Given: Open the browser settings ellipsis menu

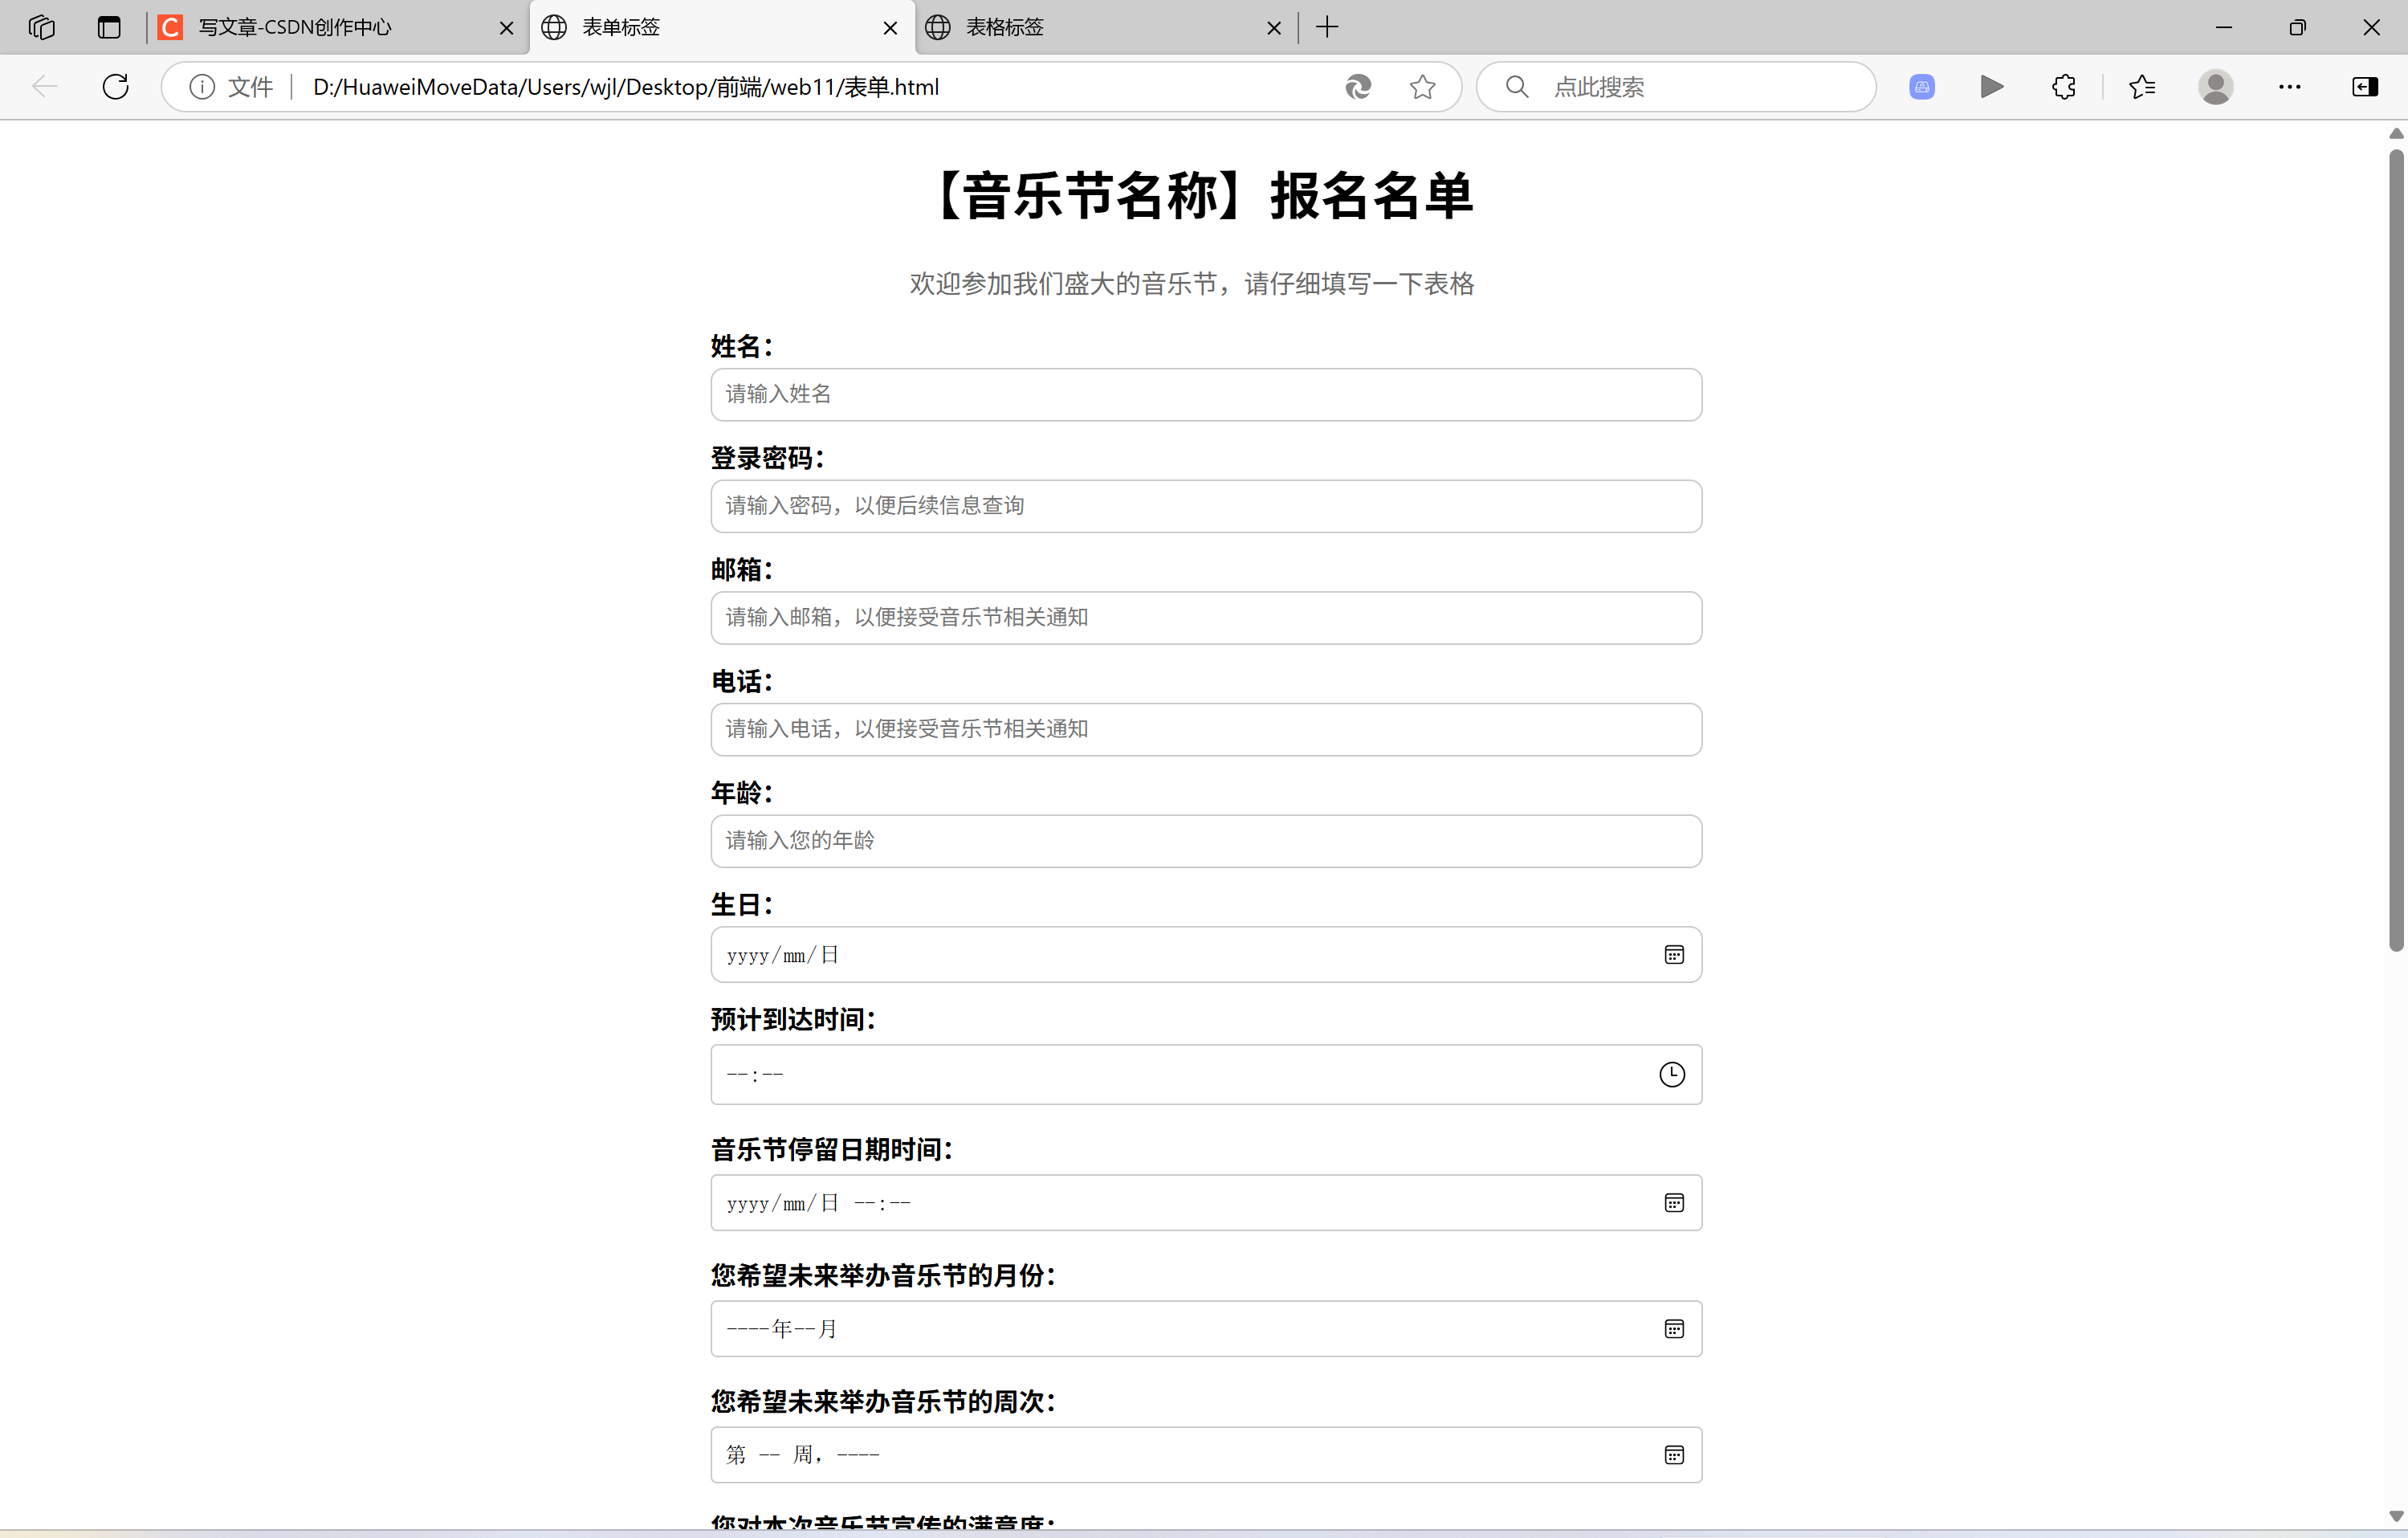Looking at the screenshot, I should tap(2289, 87).
